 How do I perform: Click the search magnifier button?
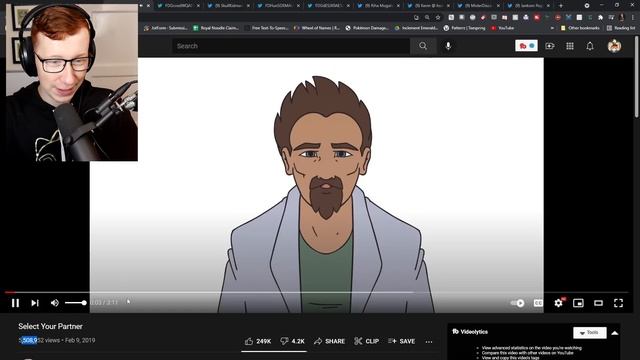coord(423,46)
